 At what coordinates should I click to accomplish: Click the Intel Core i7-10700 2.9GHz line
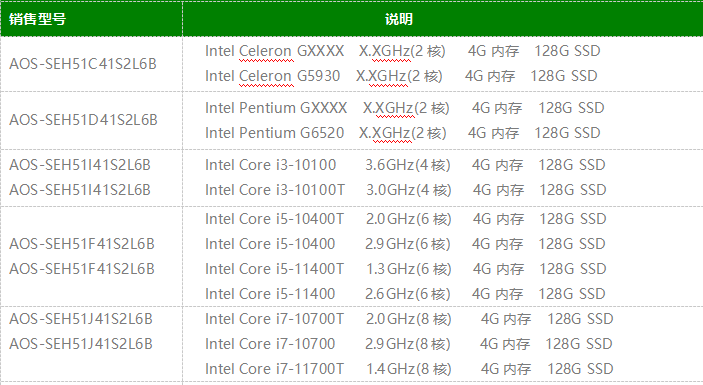409,344
